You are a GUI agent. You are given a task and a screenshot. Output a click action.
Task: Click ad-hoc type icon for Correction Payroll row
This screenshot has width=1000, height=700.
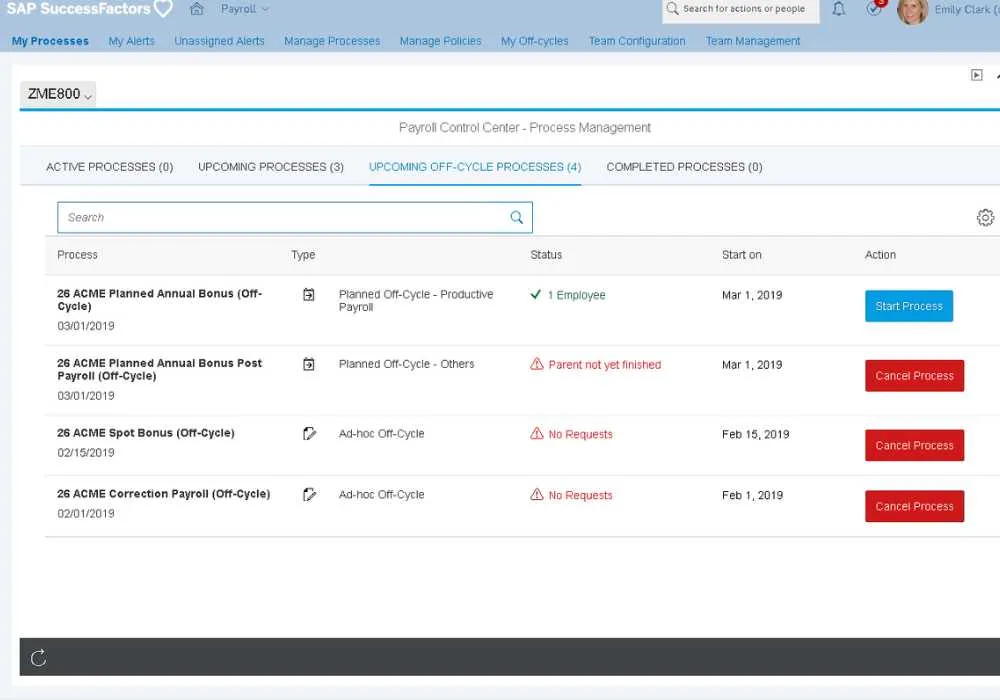point(309,494)
